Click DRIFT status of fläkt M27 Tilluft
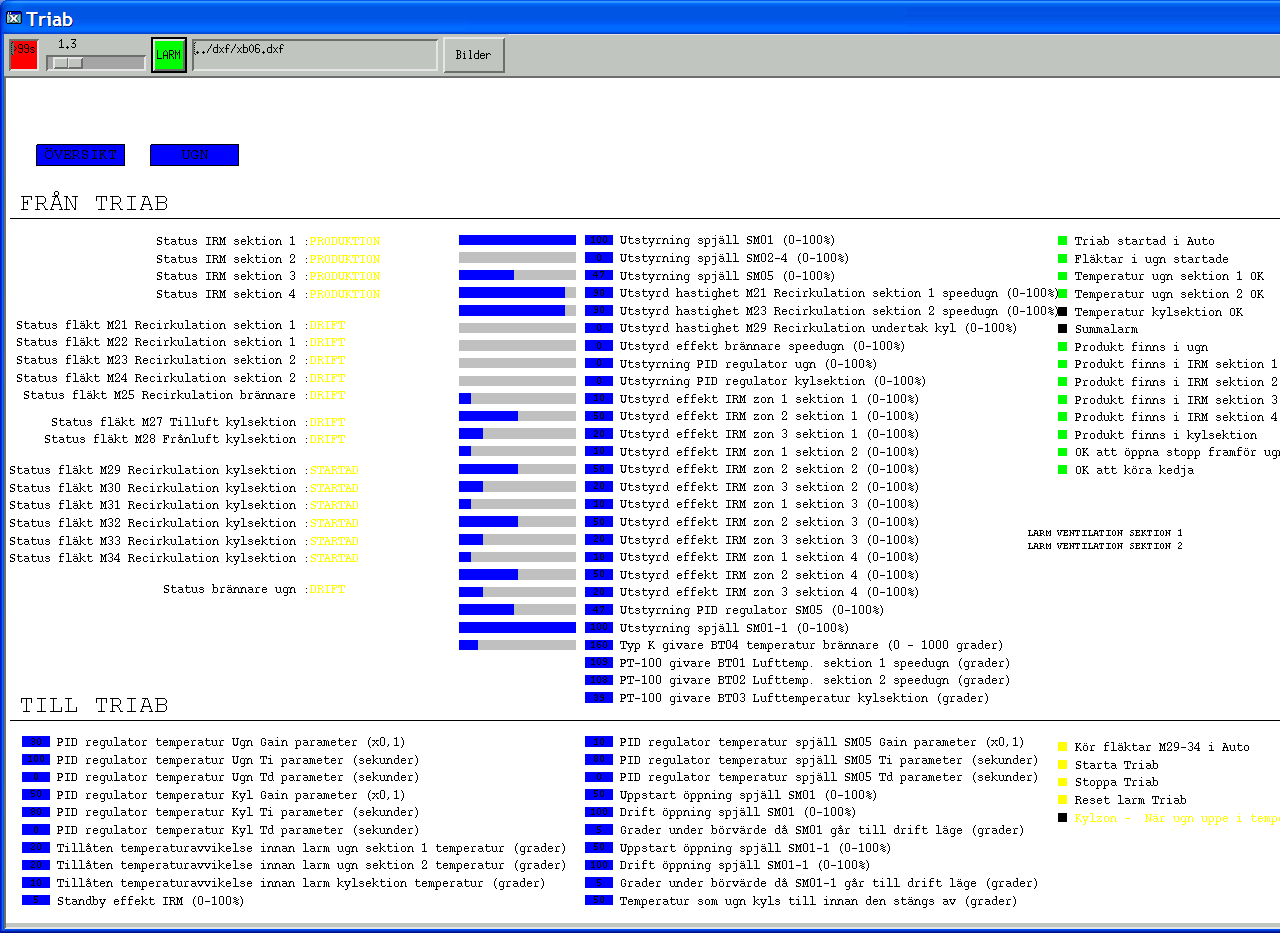1280x933 pixels. [x=327, y=423]
